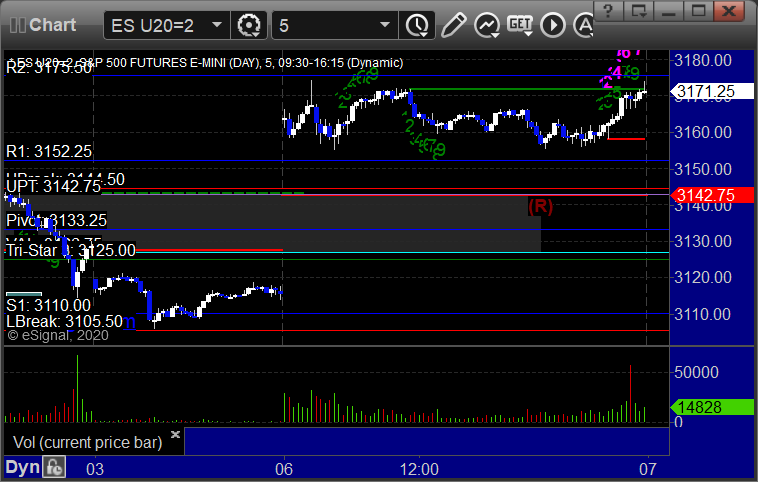Click the dock window button in title bar

point(639,11)
